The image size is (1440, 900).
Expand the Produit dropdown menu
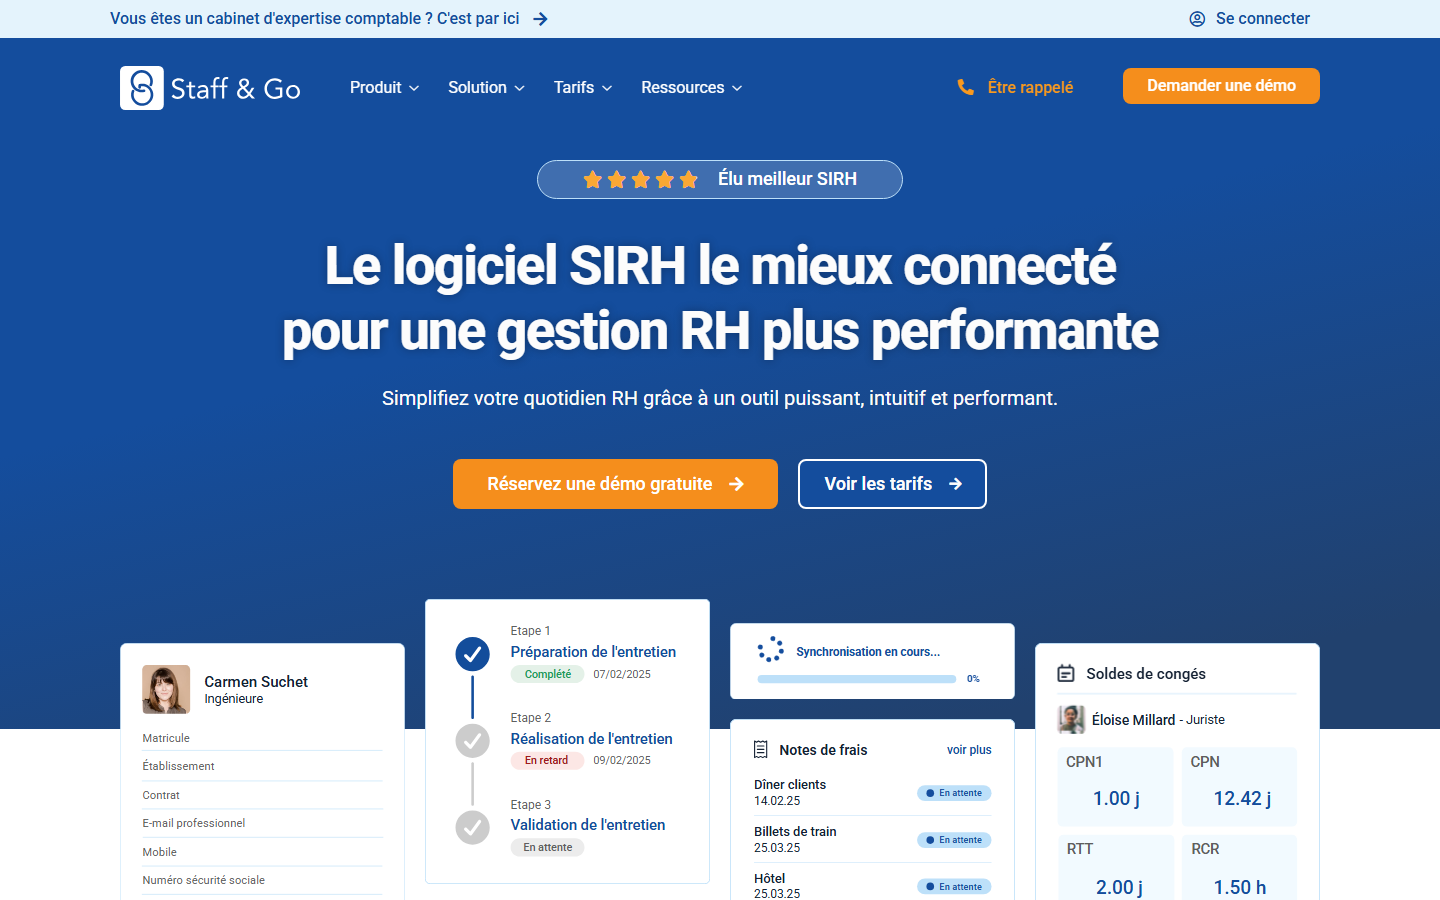(x=384, y=88)
